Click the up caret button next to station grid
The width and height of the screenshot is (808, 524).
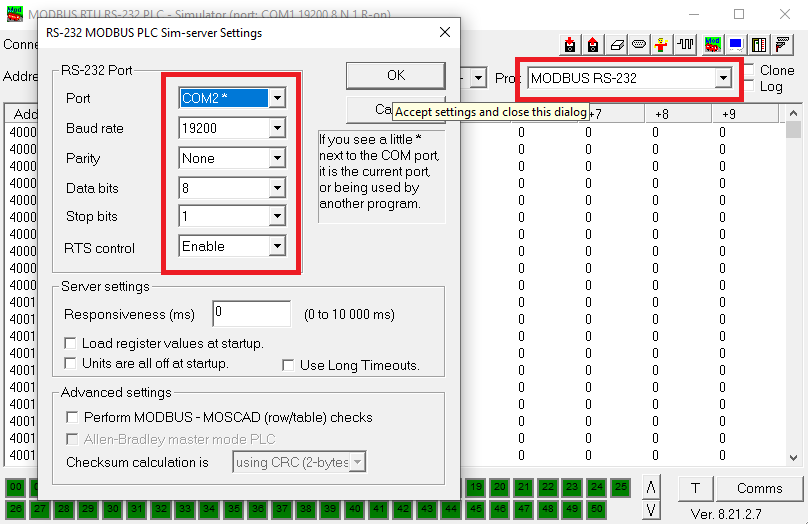click(x=651, y=487)
